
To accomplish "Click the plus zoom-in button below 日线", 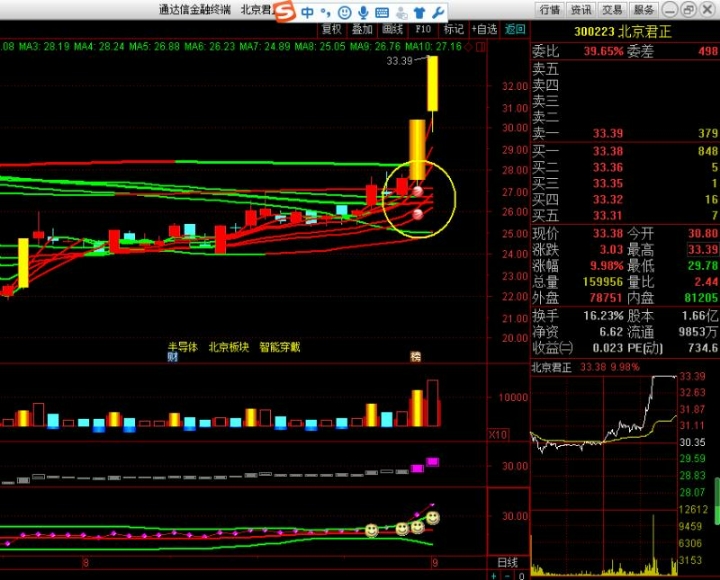I will 494,576.
